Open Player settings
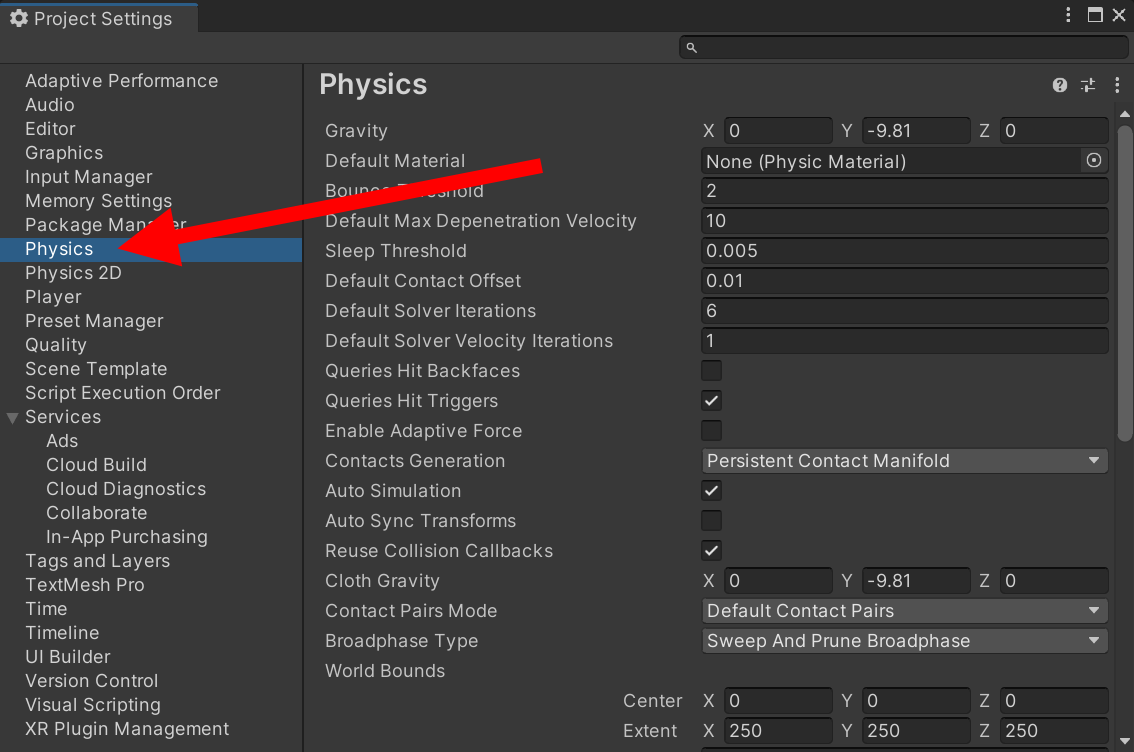 pyautogui.click(x=54, y=297)
